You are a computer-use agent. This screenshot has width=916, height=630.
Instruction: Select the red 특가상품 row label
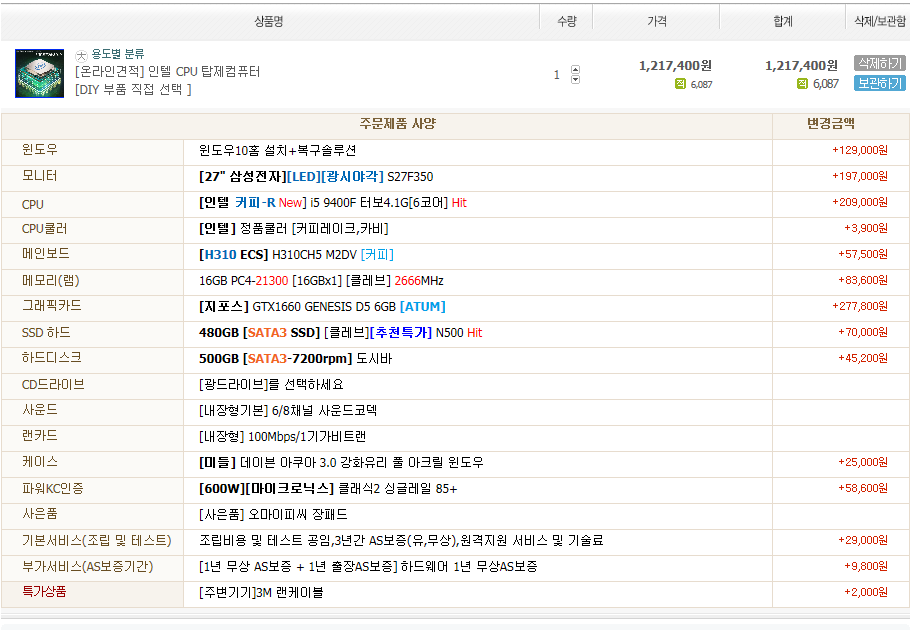click(x=44, y=591)
